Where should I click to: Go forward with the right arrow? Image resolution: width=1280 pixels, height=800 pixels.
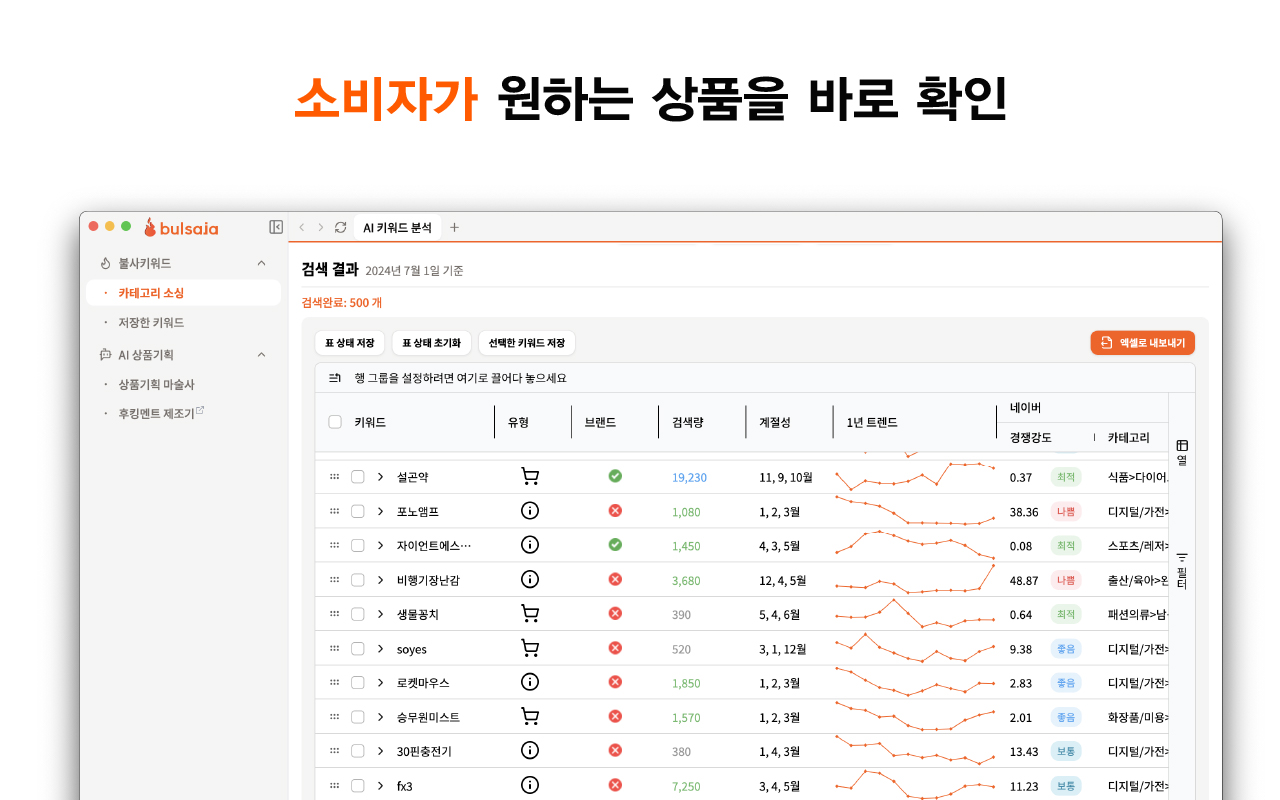click(321, 227)
